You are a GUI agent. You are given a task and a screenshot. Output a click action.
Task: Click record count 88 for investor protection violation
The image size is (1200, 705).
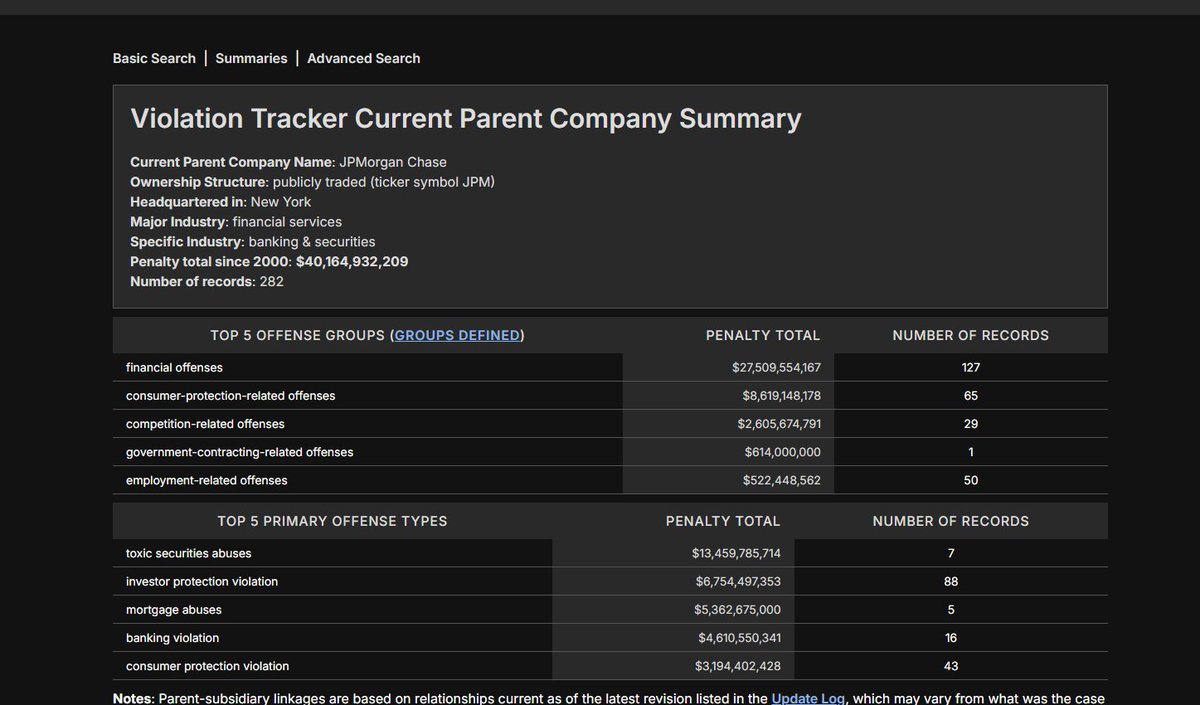(x=951, y=581)
